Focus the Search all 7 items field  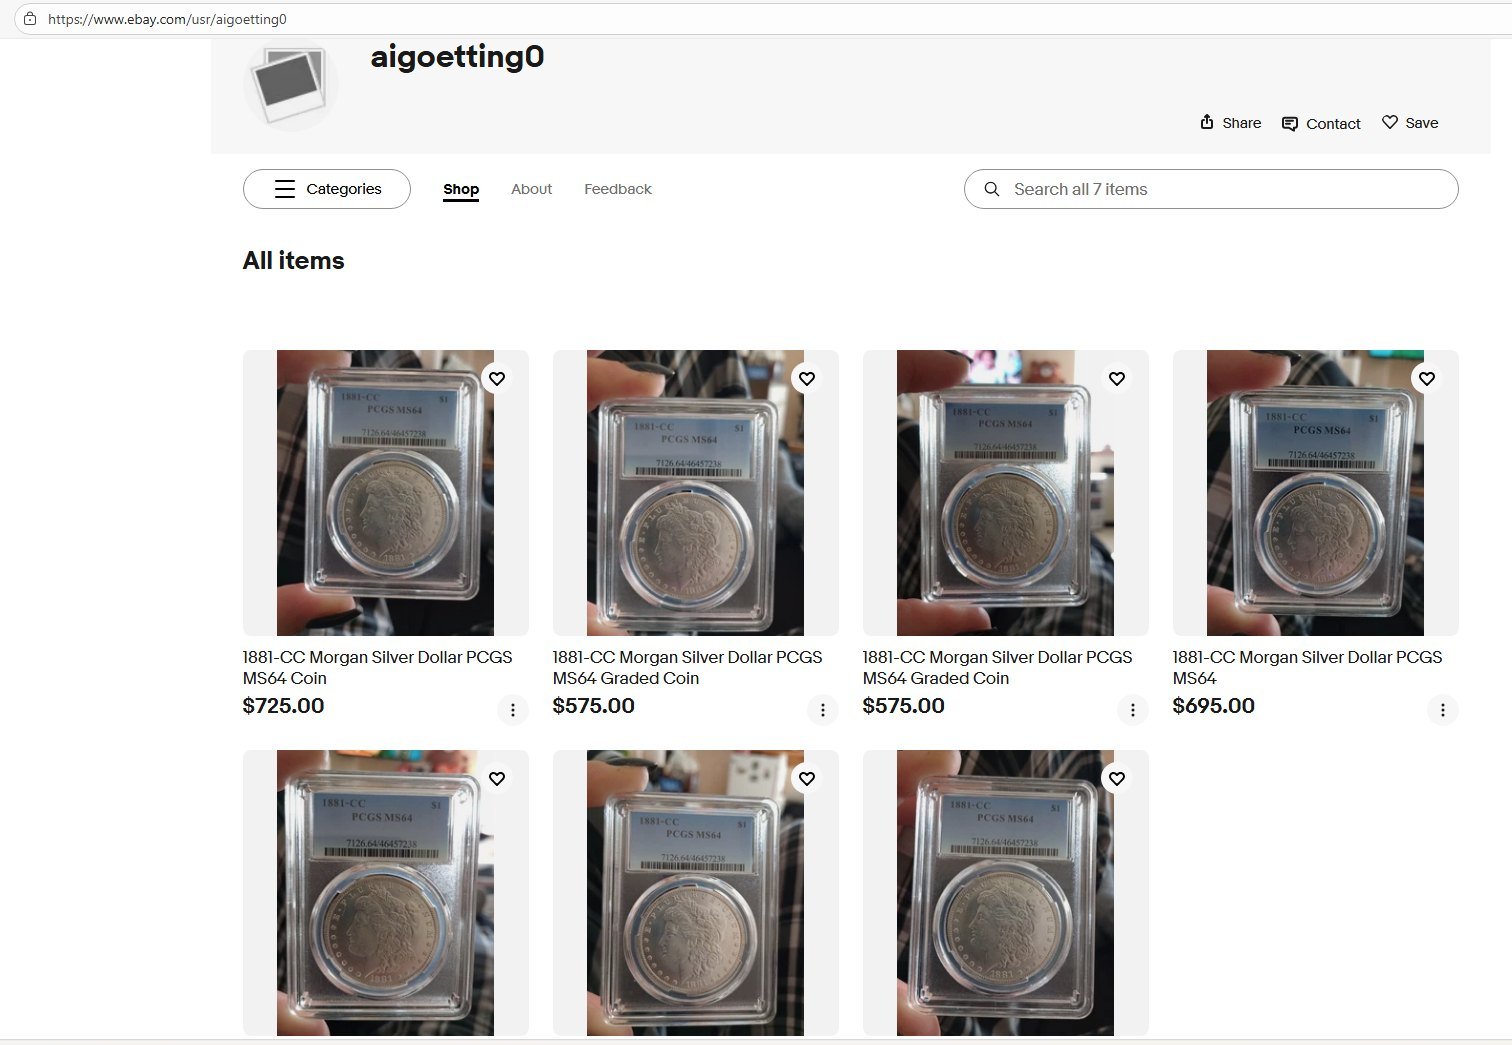1211,189
